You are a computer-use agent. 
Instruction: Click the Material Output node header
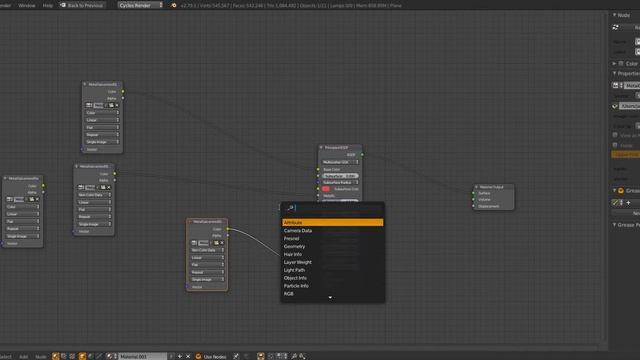point(493,187)
